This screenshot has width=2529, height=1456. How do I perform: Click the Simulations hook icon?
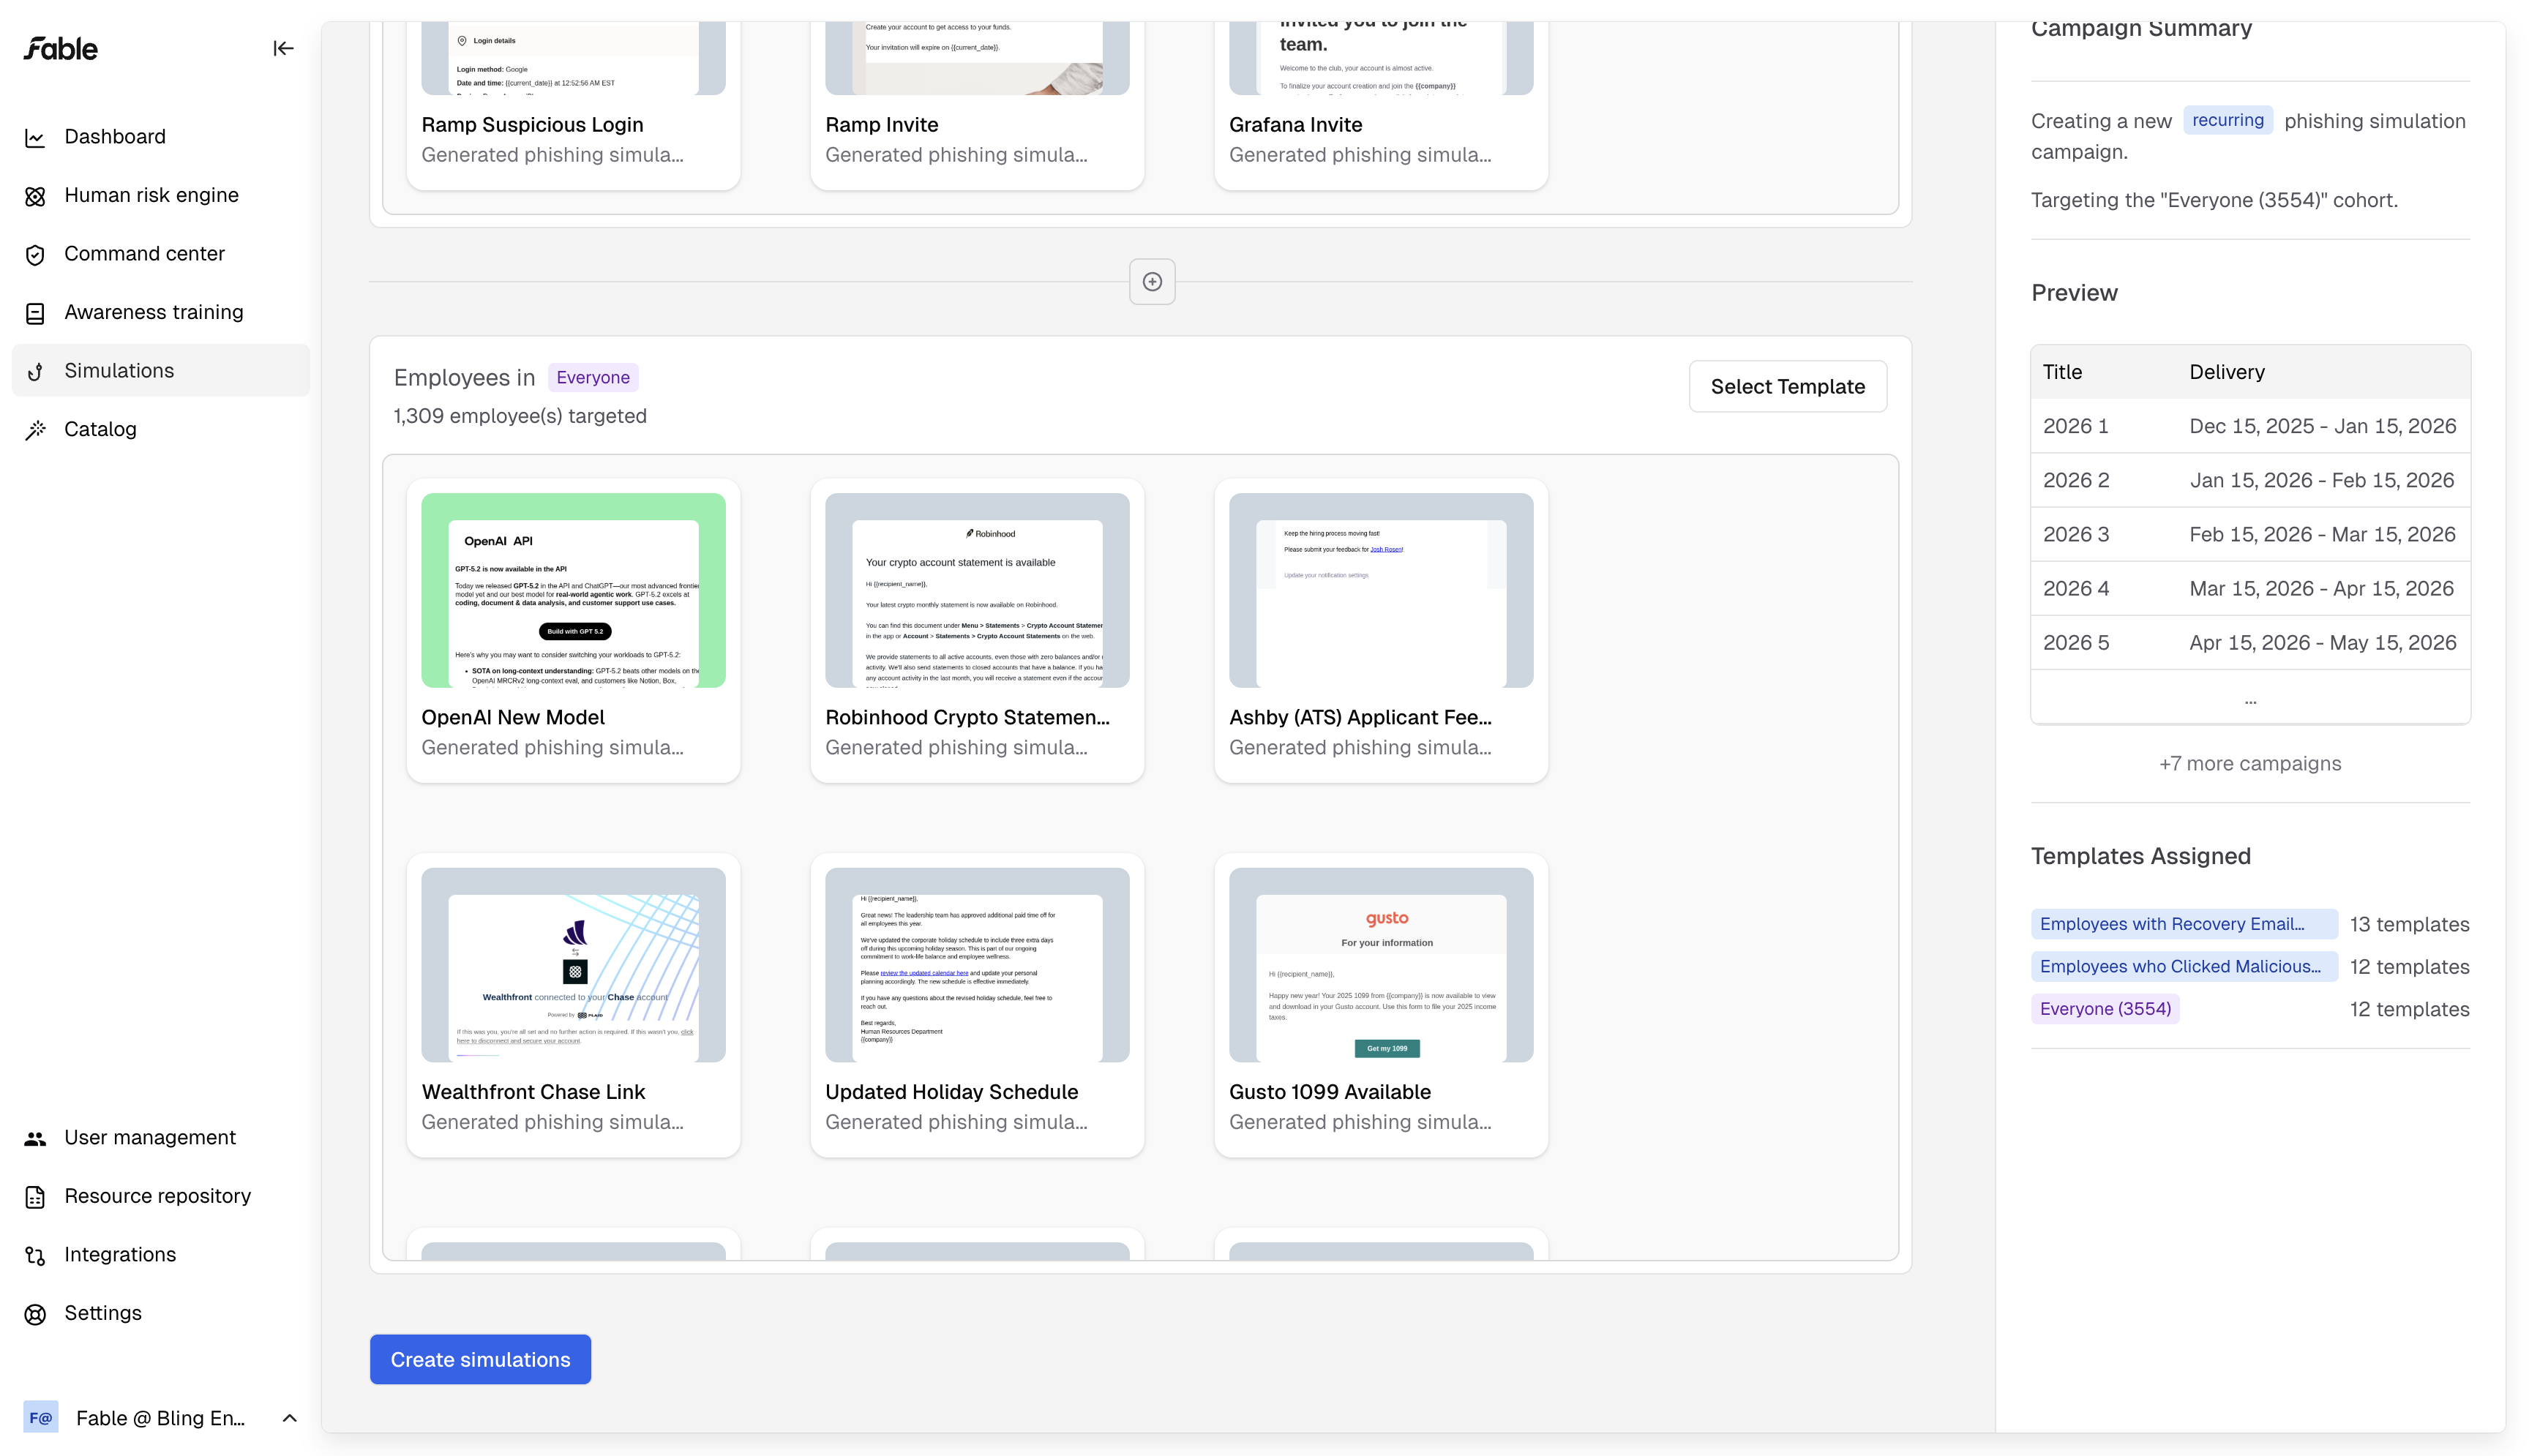pos(35,372)
